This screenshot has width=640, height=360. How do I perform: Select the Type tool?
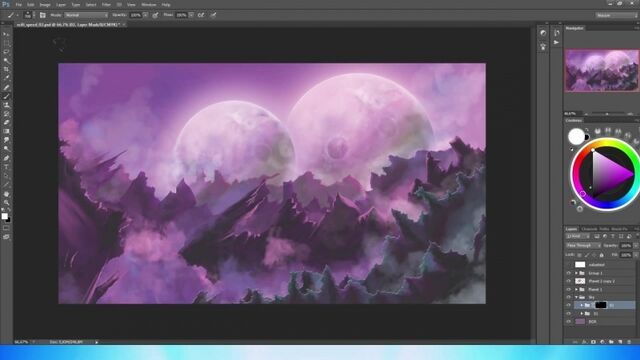pyautogui.click(x=6, y=167)
